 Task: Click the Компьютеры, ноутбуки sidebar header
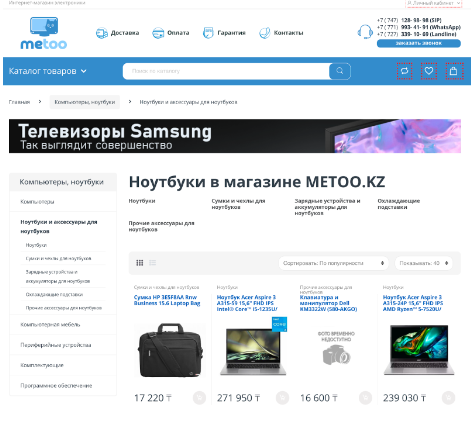63,182
